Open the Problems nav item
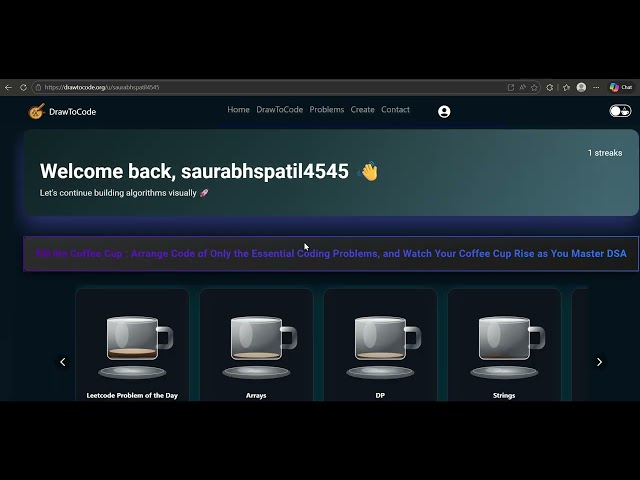Image resolution: width=640 pixels, height=480 pixels. click(x=327, y=109)
